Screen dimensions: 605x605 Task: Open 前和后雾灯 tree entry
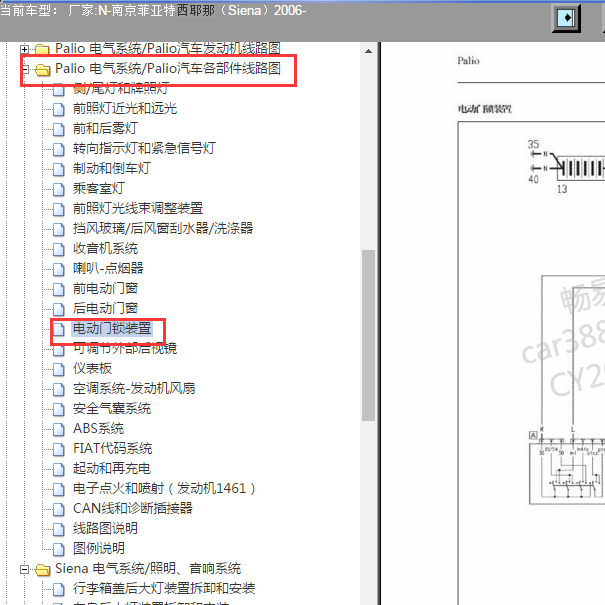click(x=105, y=128)
